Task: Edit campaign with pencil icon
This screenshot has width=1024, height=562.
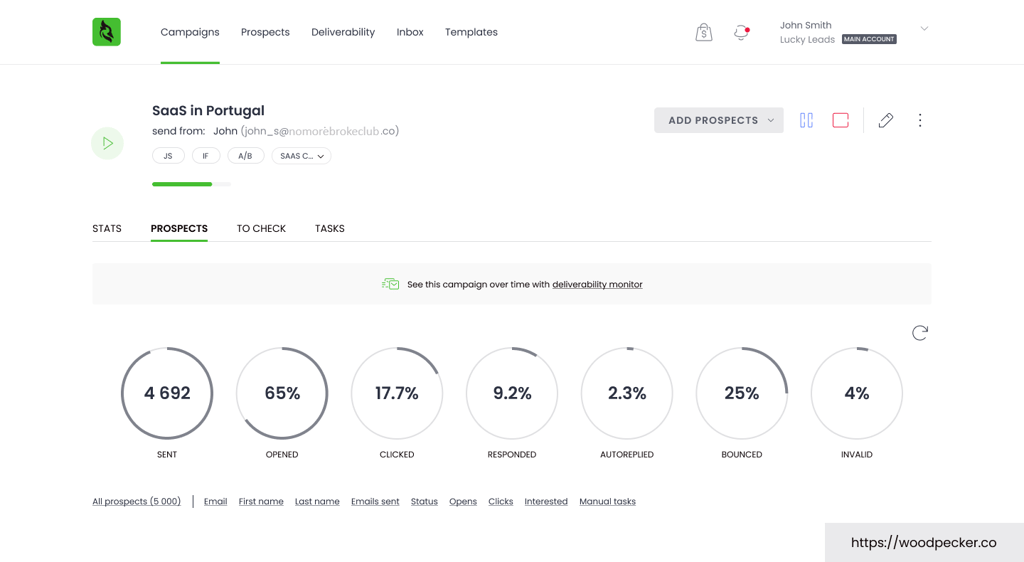Action: [x=885, y=120]
